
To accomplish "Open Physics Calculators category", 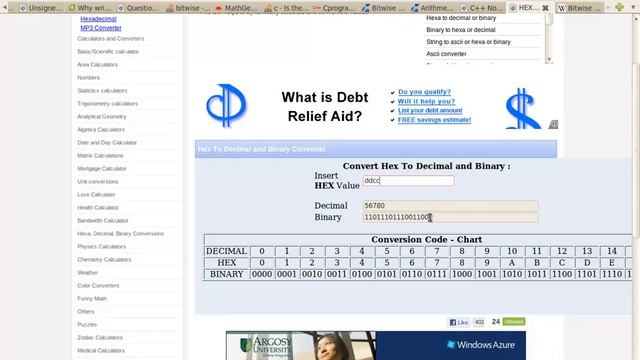I will (x=101, y=247).
